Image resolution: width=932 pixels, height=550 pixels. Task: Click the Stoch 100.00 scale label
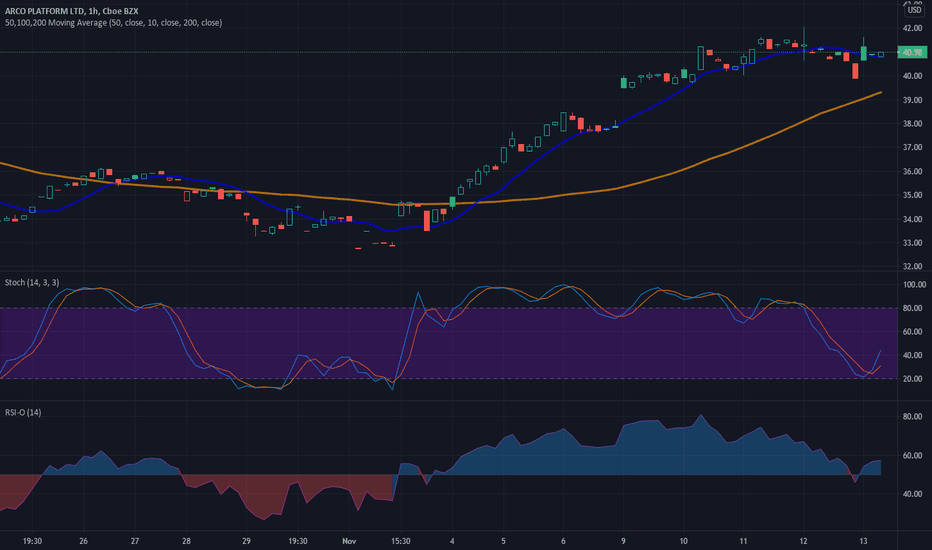click(x=915, y=284)
